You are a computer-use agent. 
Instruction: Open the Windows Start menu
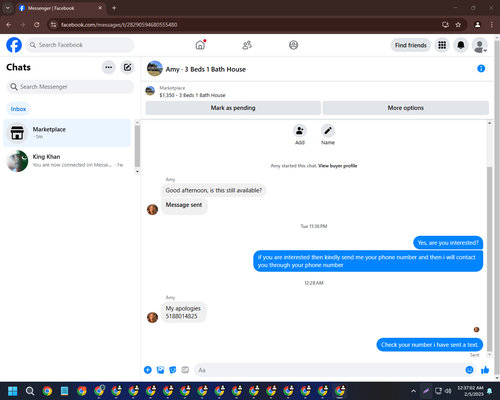13,391
